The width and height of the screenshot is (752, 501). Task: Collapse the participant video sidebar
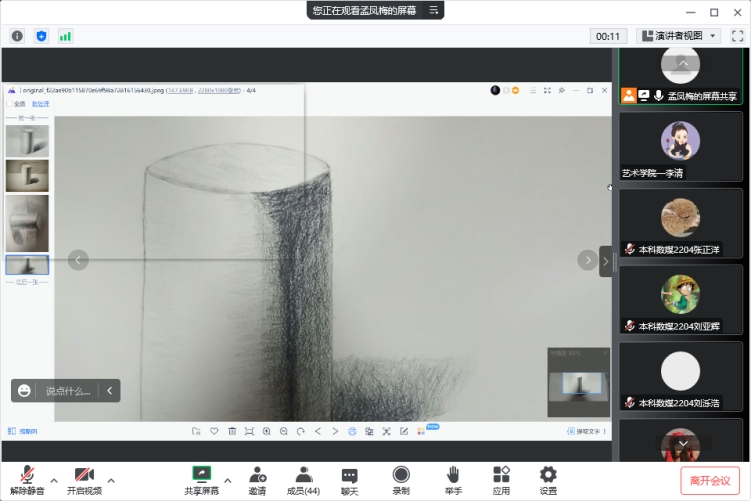click(605, 261)
